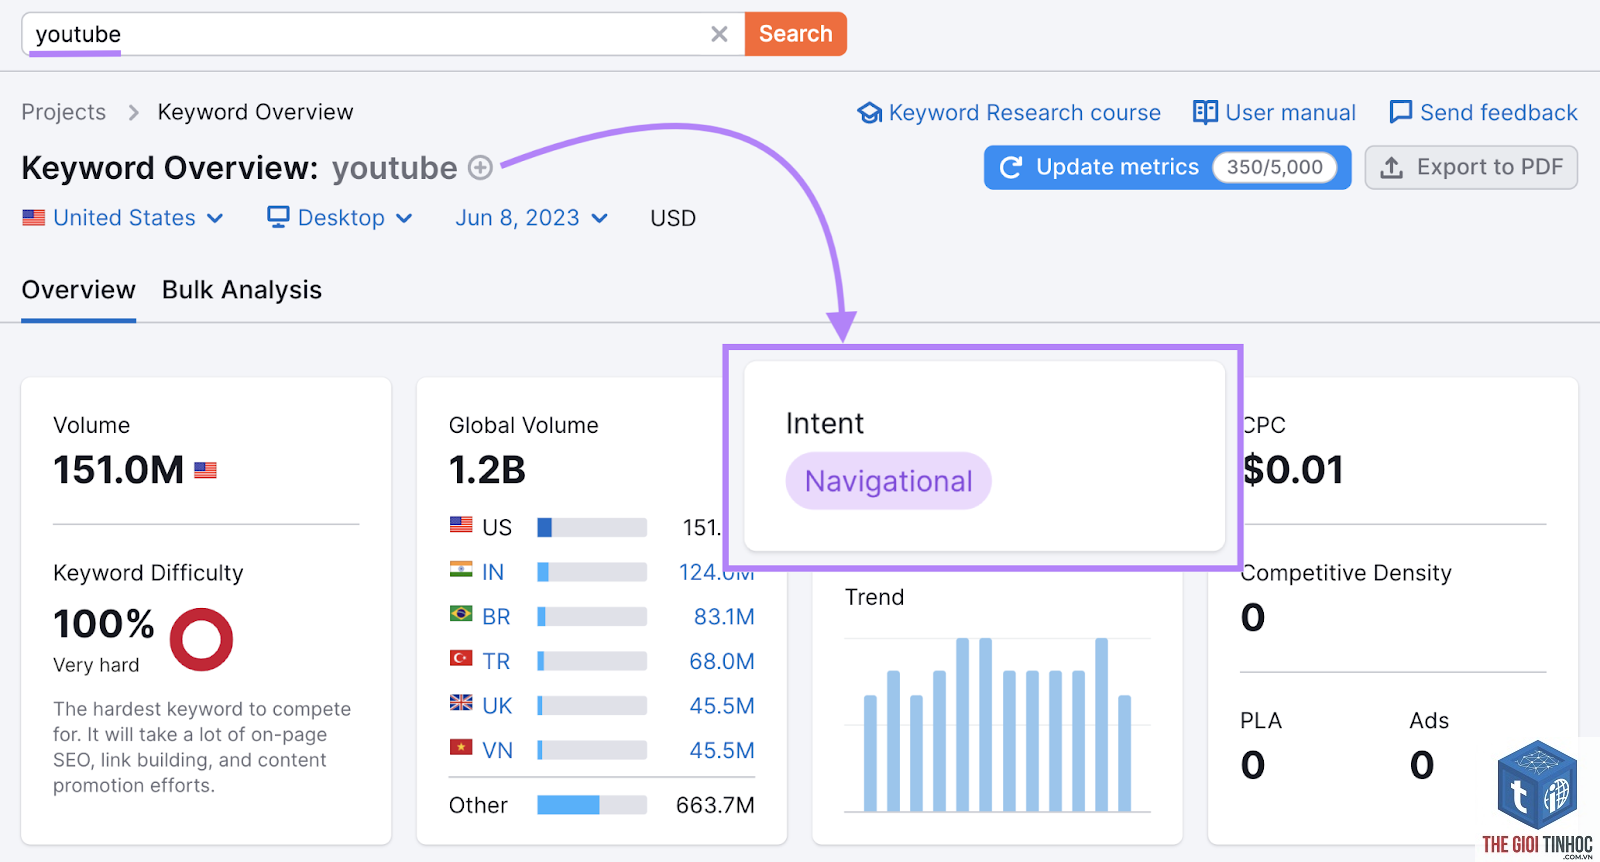This screenshot has height=862, width=1600.
Task: Open the Desktop device dropdown
Action: (340, 218)
